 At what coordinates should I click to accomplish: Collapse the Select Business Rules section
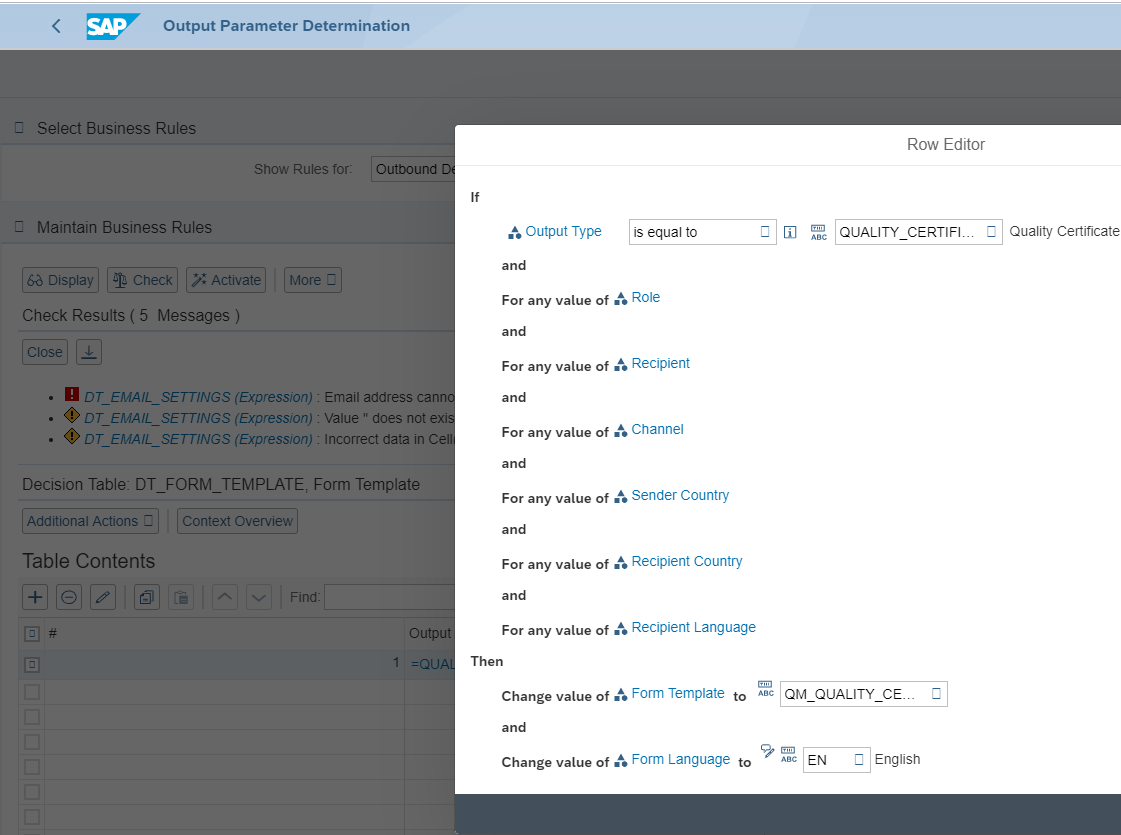(x=19, y=128)
